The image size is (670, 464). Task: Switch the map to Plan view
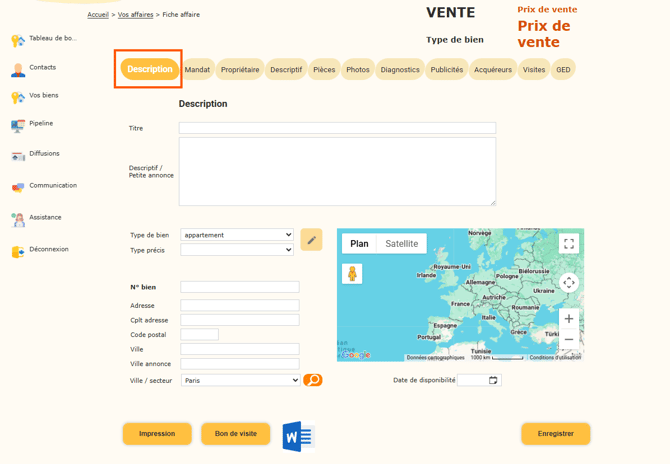pyautogui.click(x=359, y=244)
